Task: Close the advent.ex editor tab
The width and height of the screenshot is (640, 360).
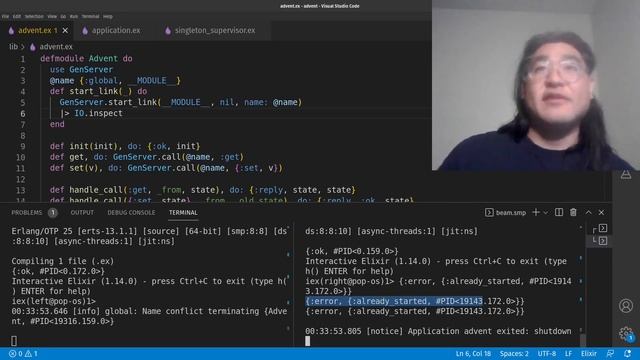Action: 65,31
